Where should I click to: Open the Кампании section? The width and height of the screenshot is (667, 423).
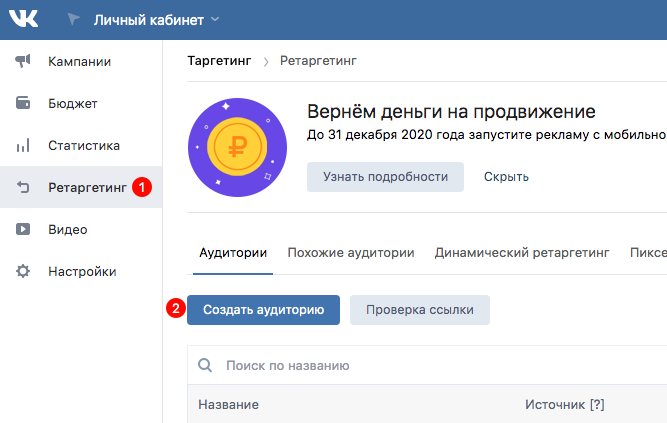pyautogui.click(x=80, y=62)
